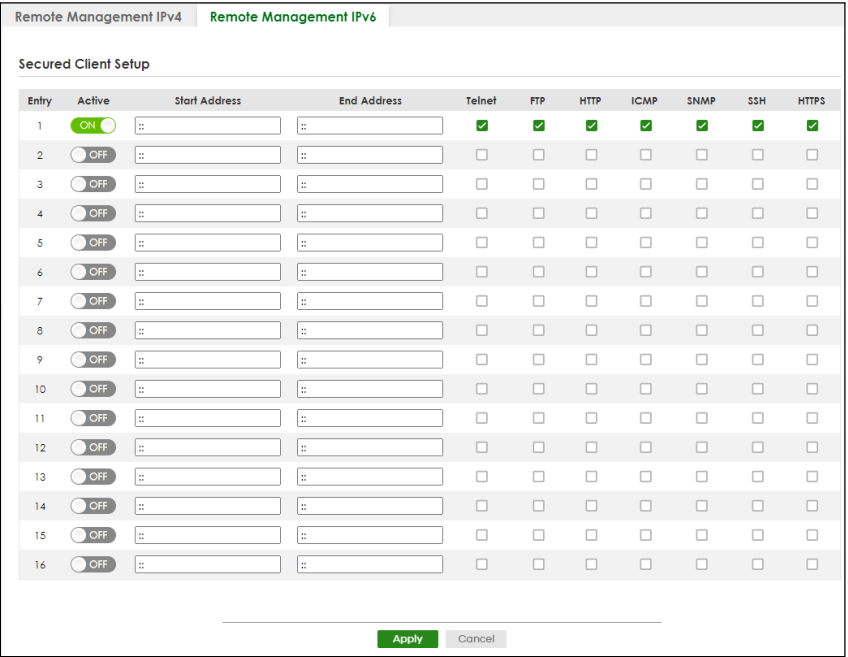848x657 pixels.
Task: Click the Cancel button
Action: [x=476, y=639]
